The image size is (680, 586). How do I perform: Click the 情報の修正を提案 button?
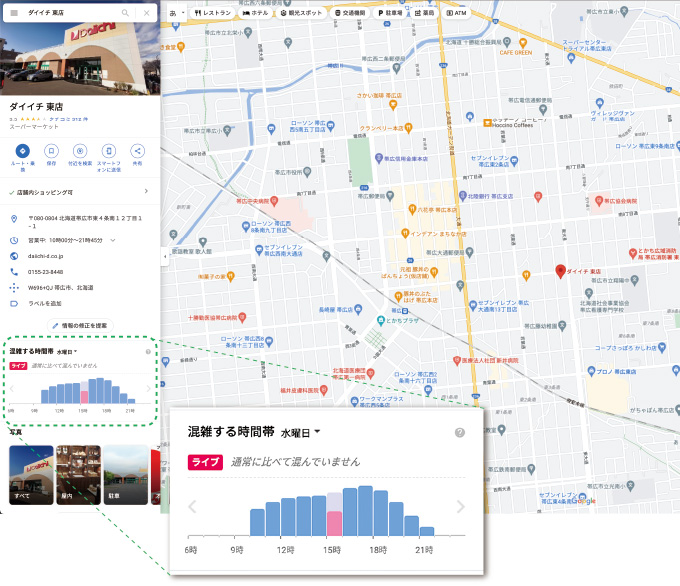point(80,325)
